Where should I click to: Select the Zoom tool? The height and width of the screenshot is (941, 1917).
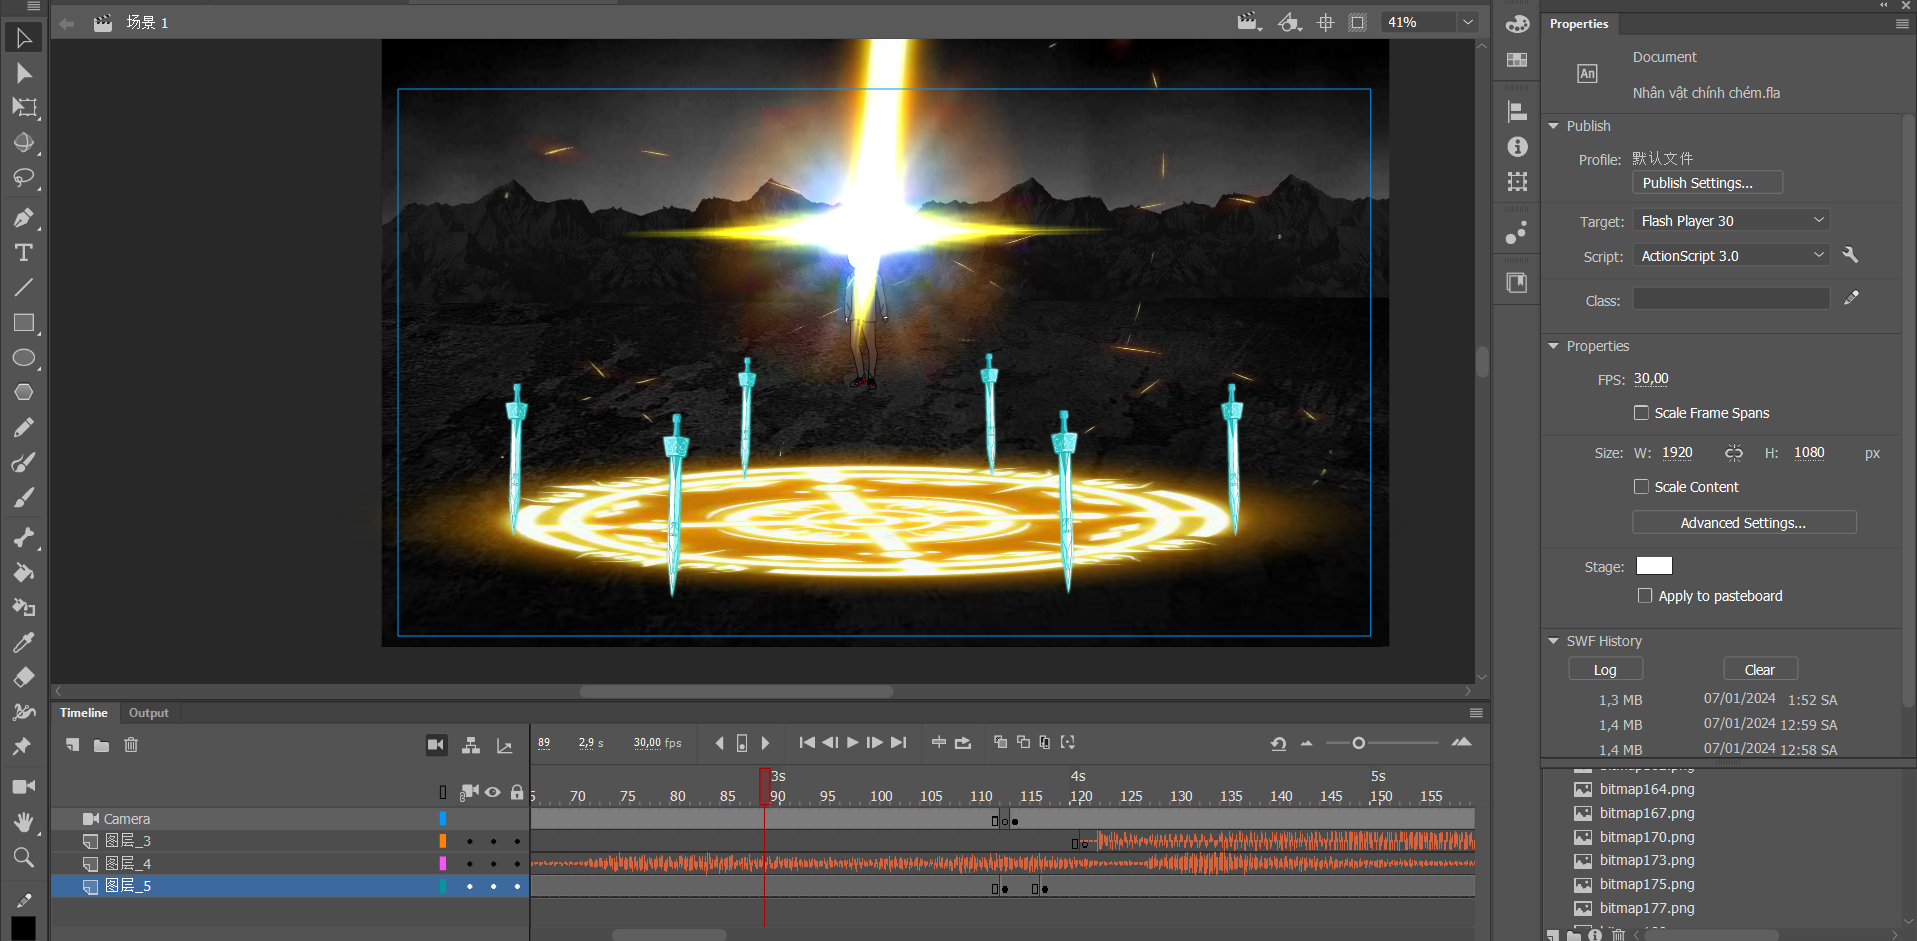(x=23, y=857)
